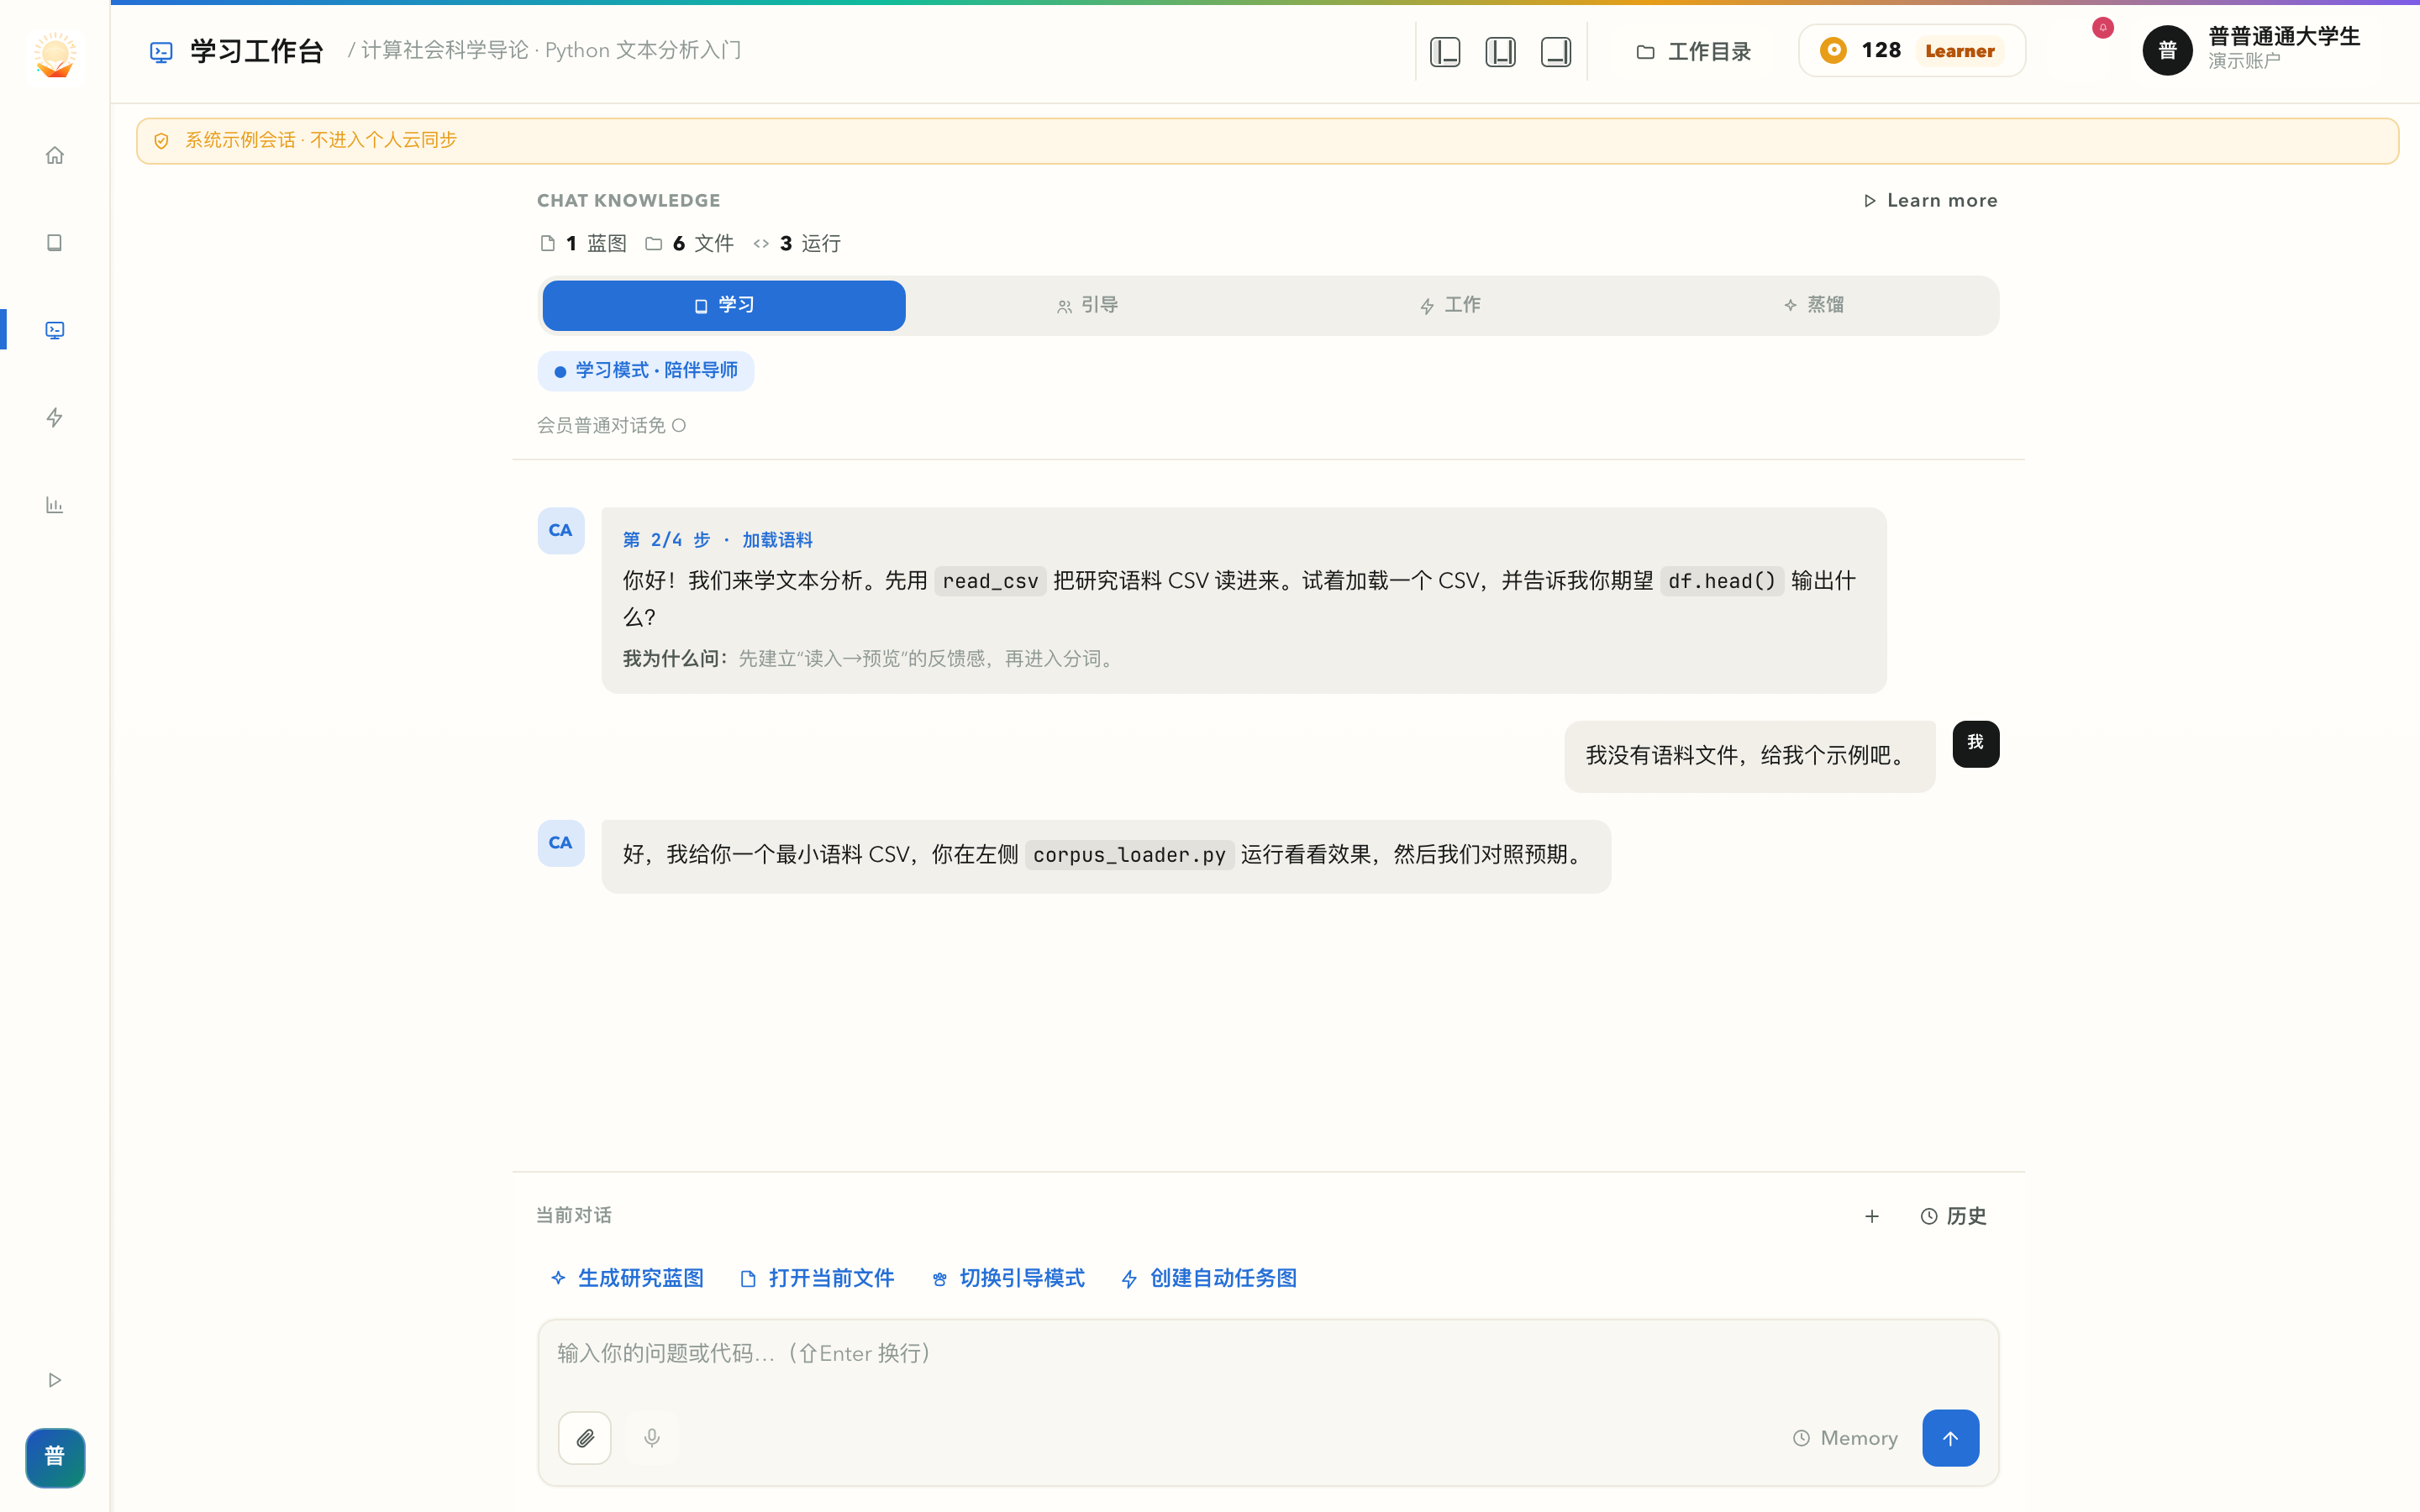Open the home icon in sidebar

point(55,155)
